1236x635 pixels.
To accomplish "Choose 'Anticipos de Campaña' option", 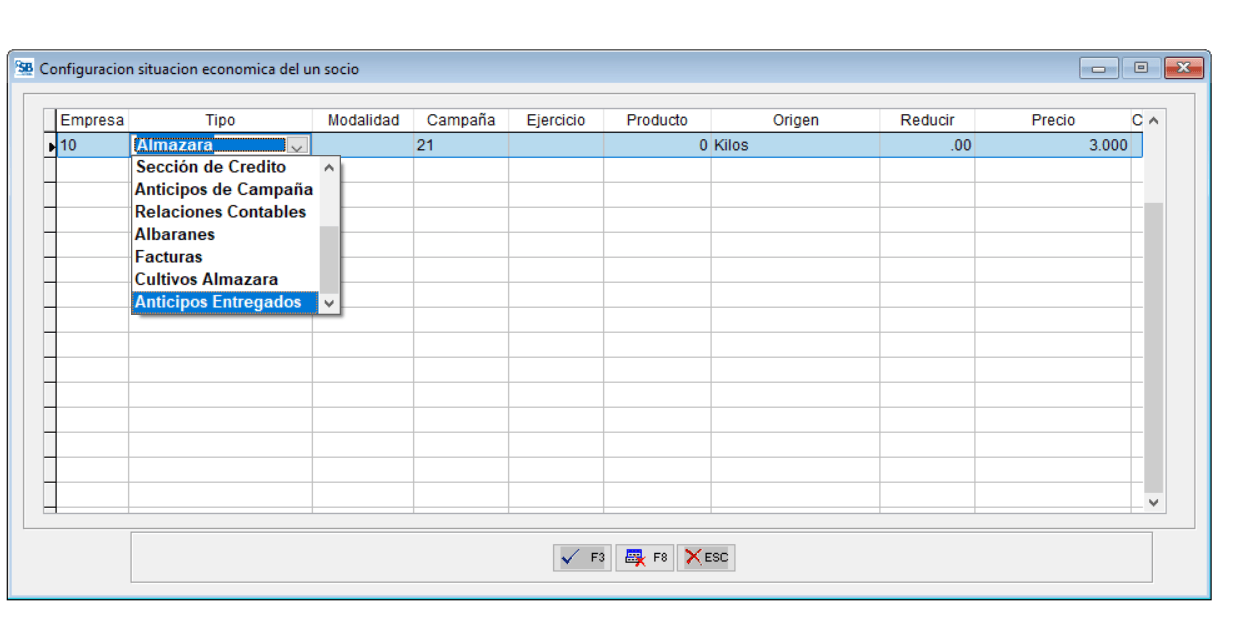I will [224, 189].
